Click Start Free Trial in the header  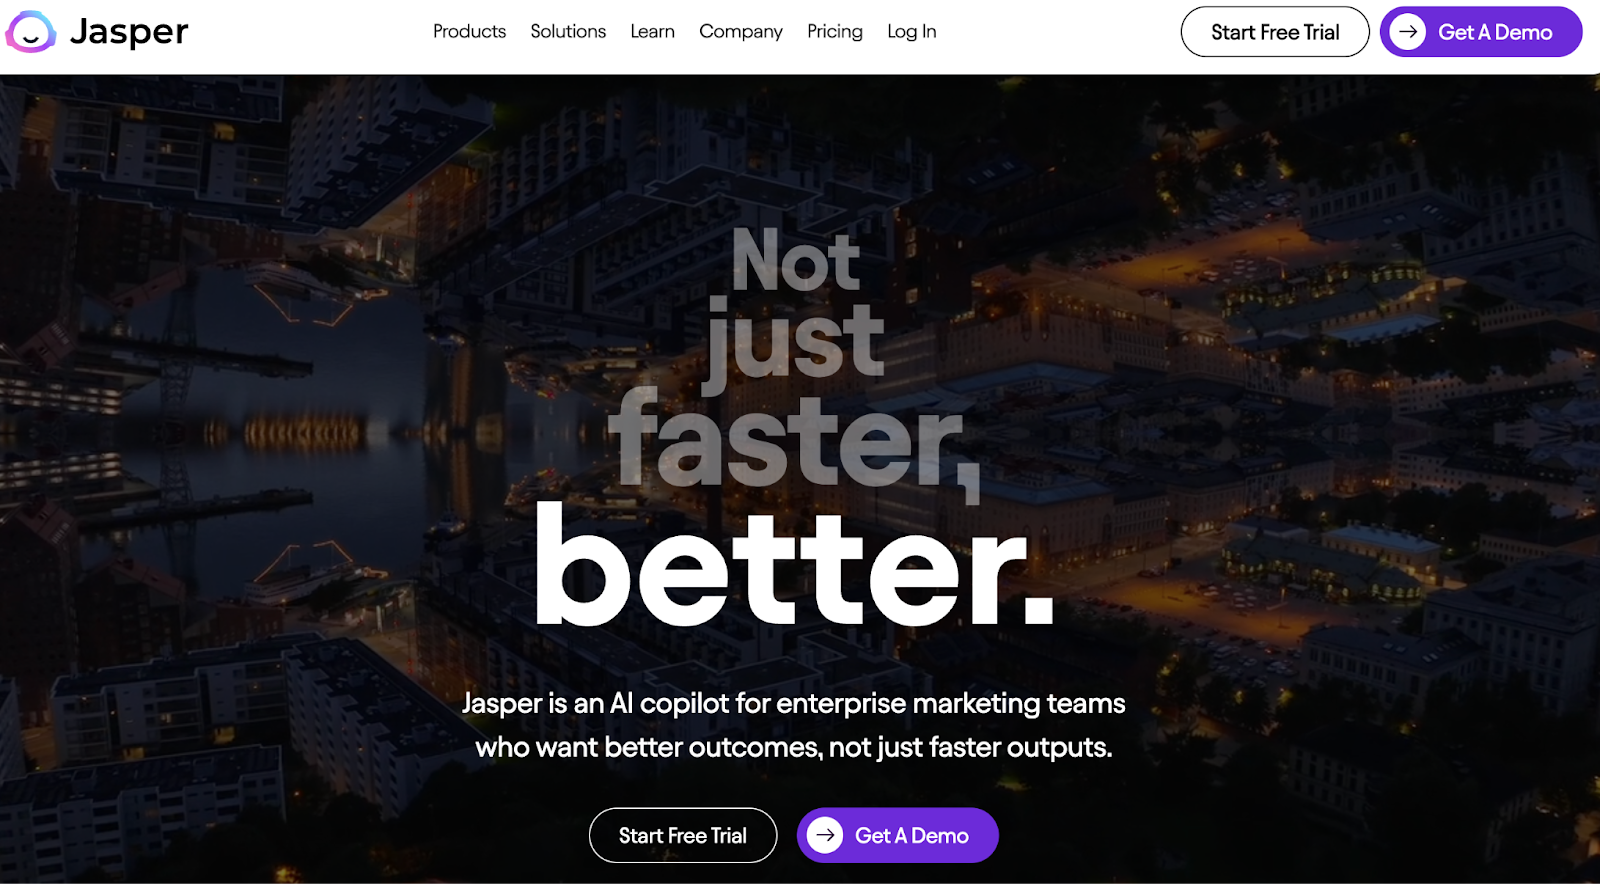tap(1275, 32)
